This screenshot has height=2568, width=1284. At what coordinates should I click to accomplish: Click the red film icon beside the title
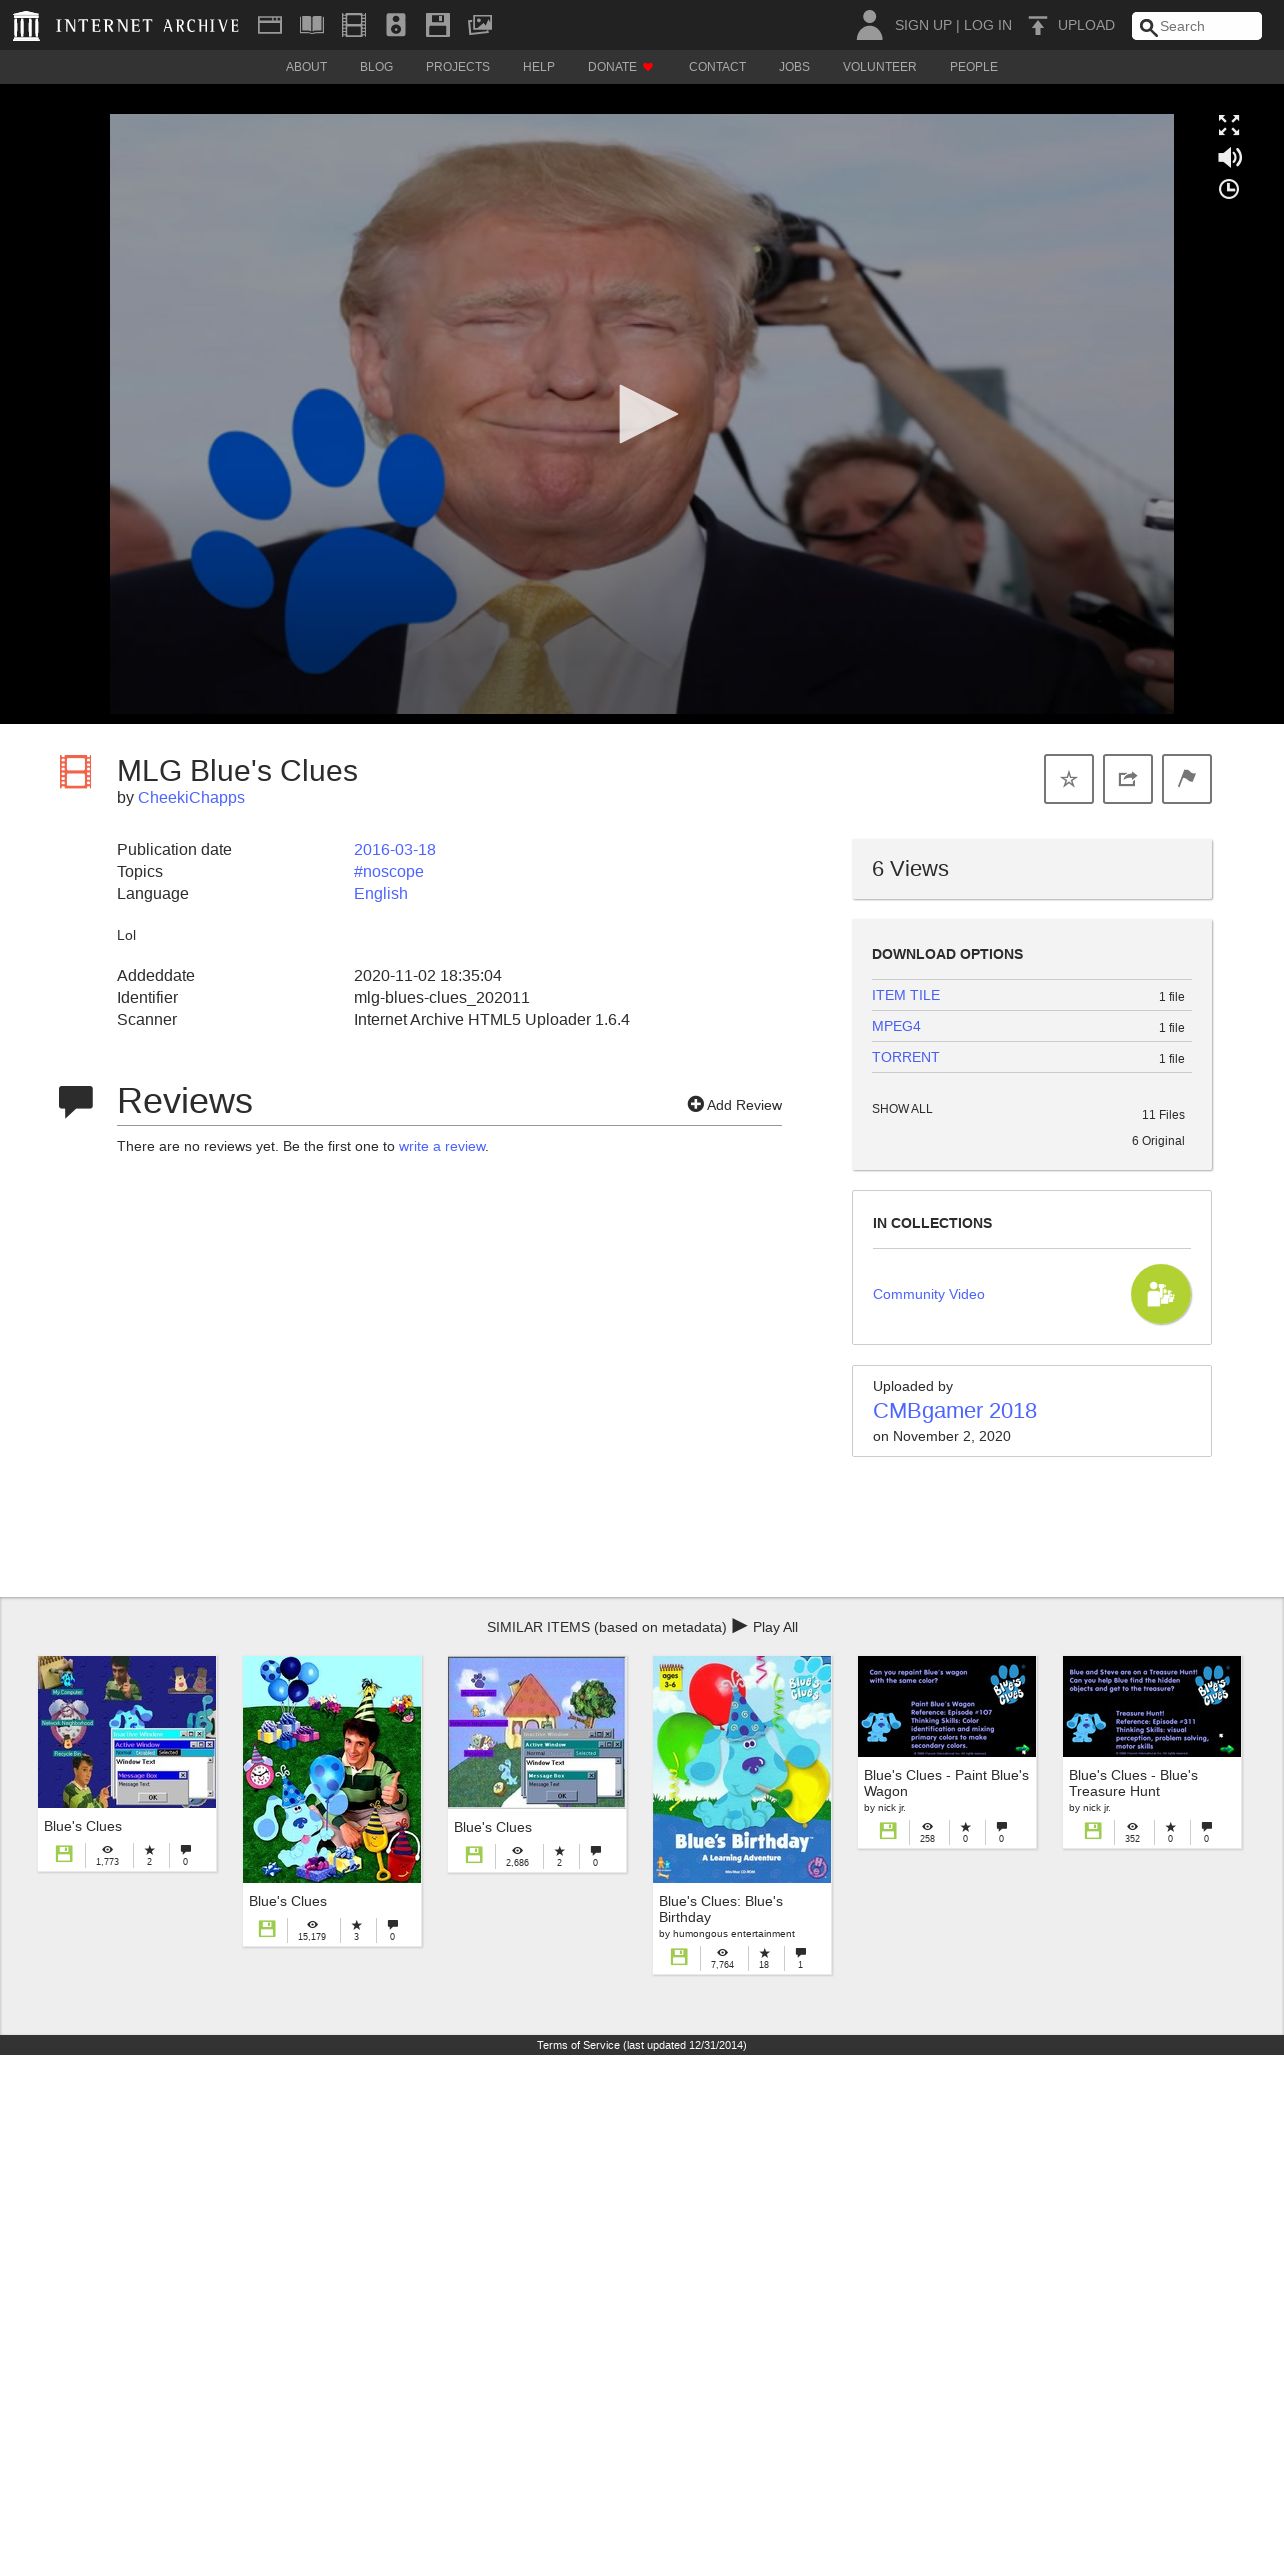(75, 771)
